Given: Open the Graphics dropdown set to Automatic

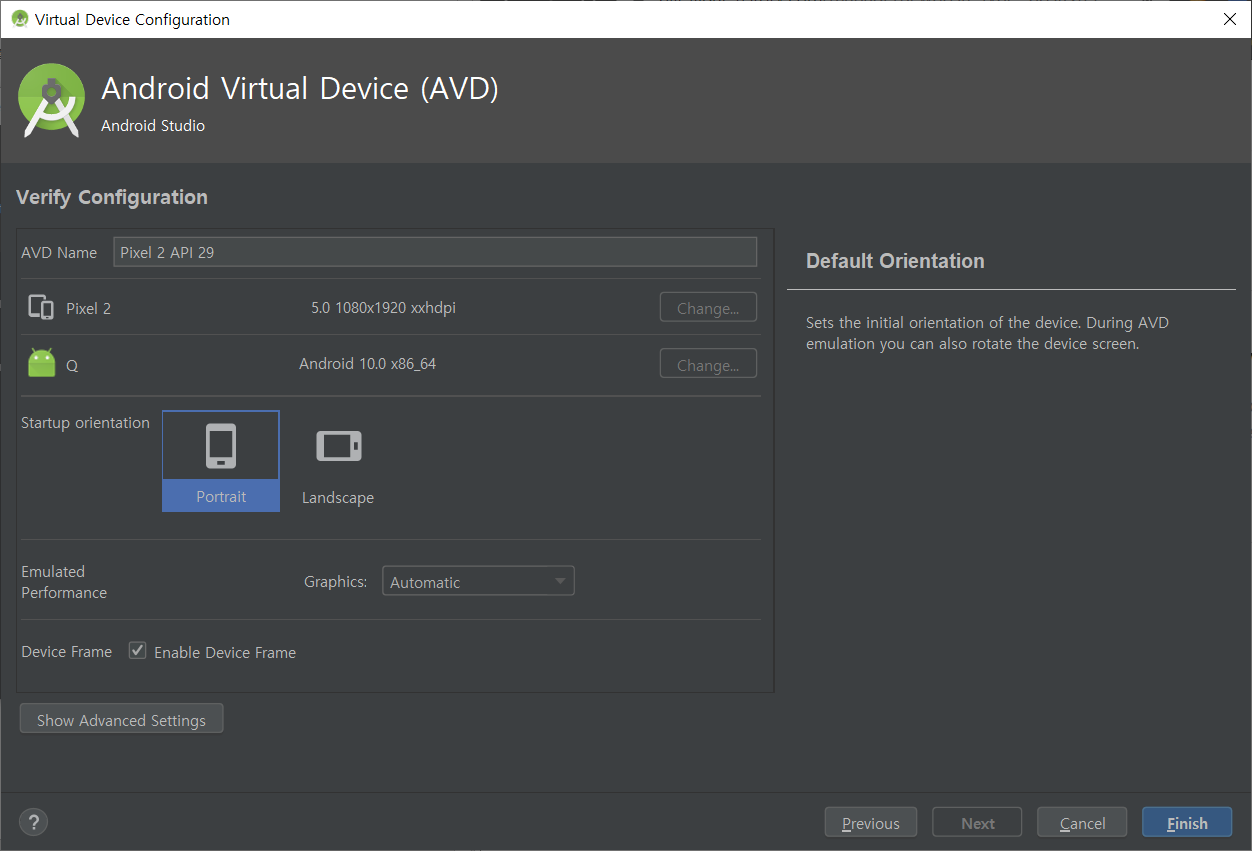Looking at the screenshot, I should (x=478, y=581).
